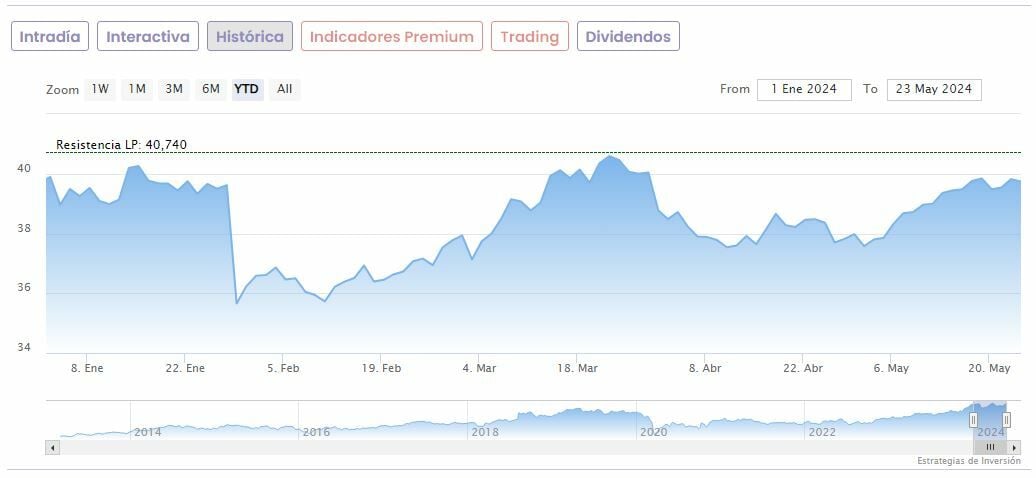
Task: Open the Estrategias de Inversión link
Action: point(968,461)
